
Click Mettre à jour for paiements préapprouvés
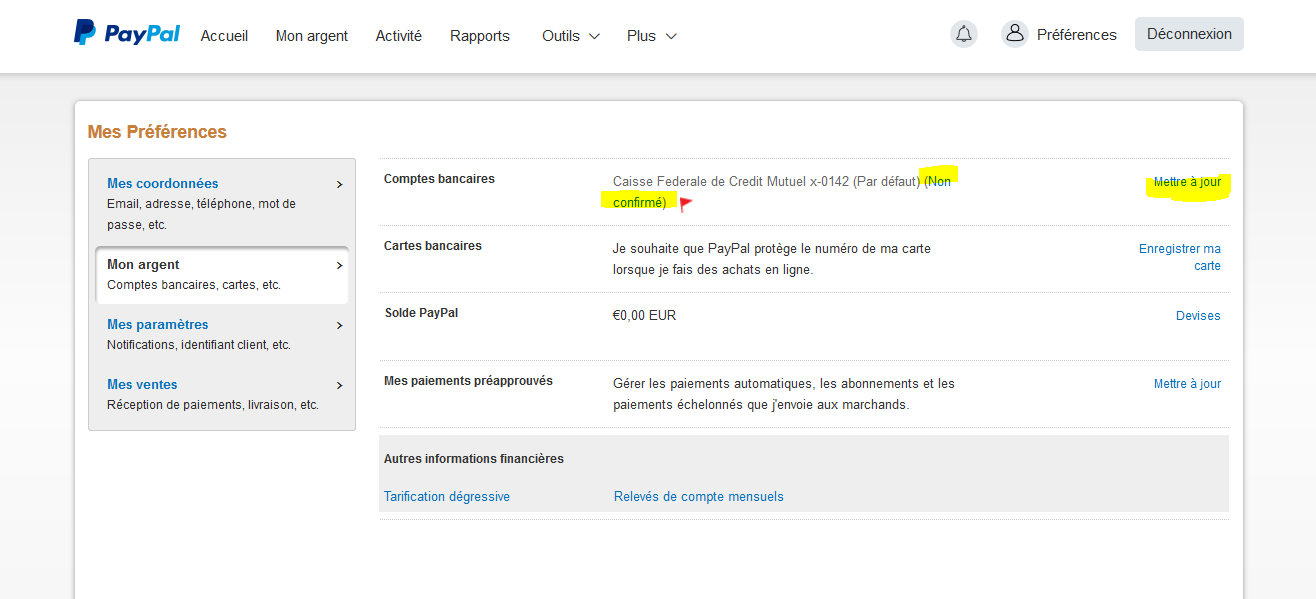[1187, 384]
